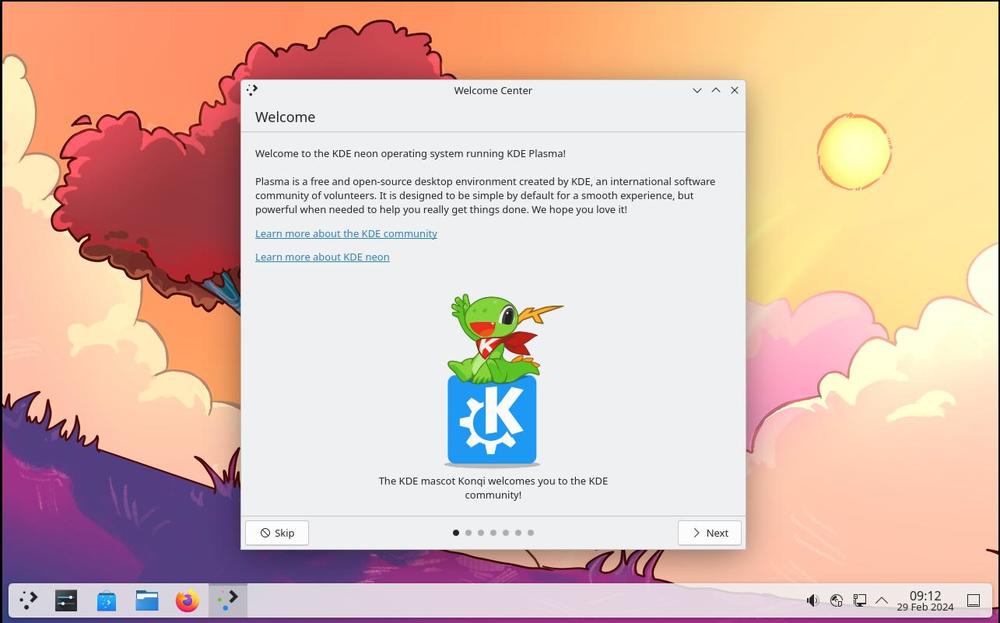This screenshot has width=1000, height=623.
Task: Open 'Learn more about the KDE community' link
Action: [346, 233]
